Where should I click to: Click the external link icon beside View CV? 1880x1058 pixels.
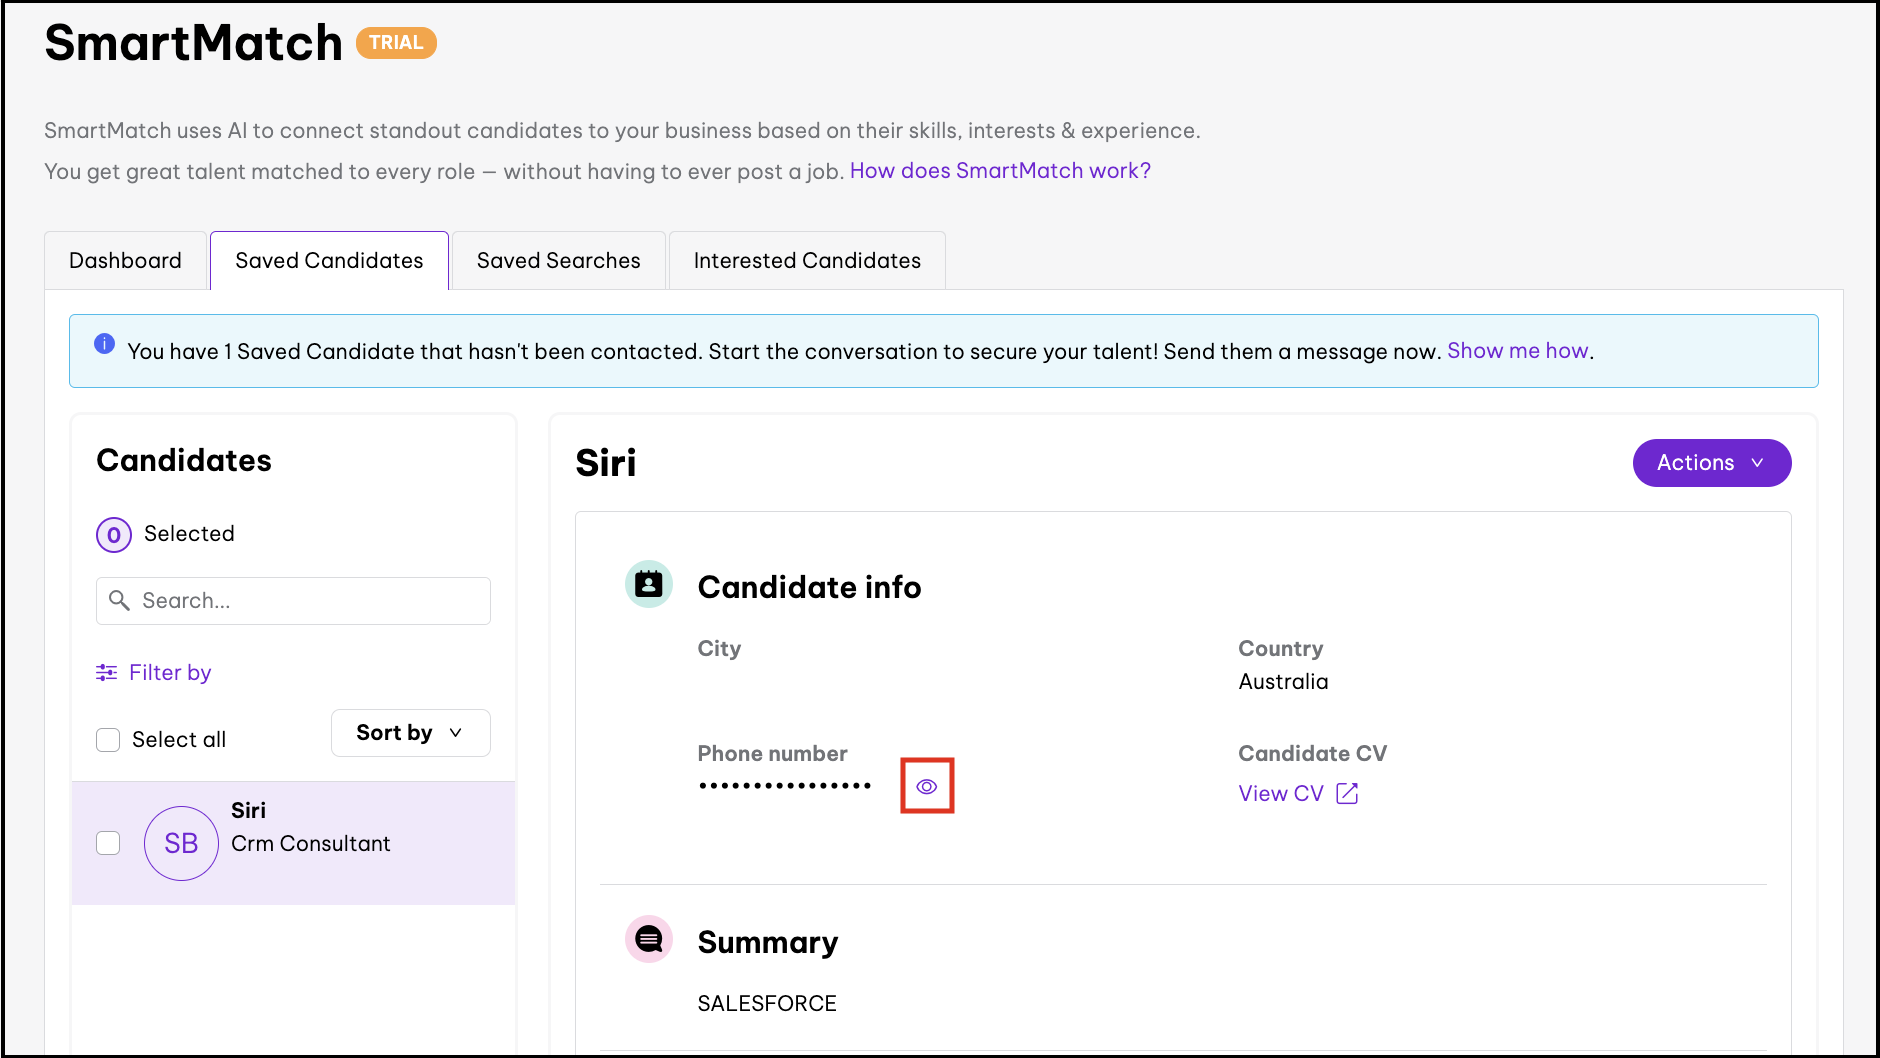pos(1347,793)
